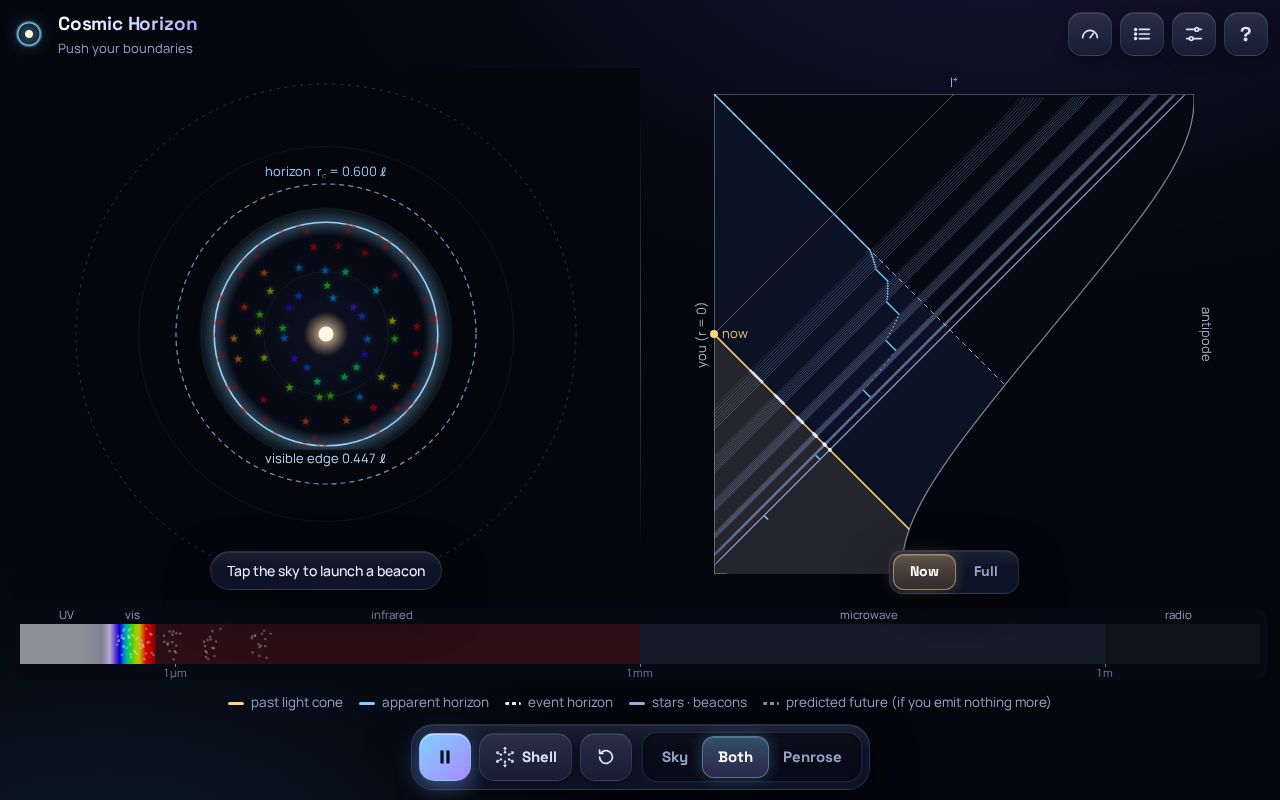
Task: Click the 'UV' spectrum label
Action: coord(66,615)
